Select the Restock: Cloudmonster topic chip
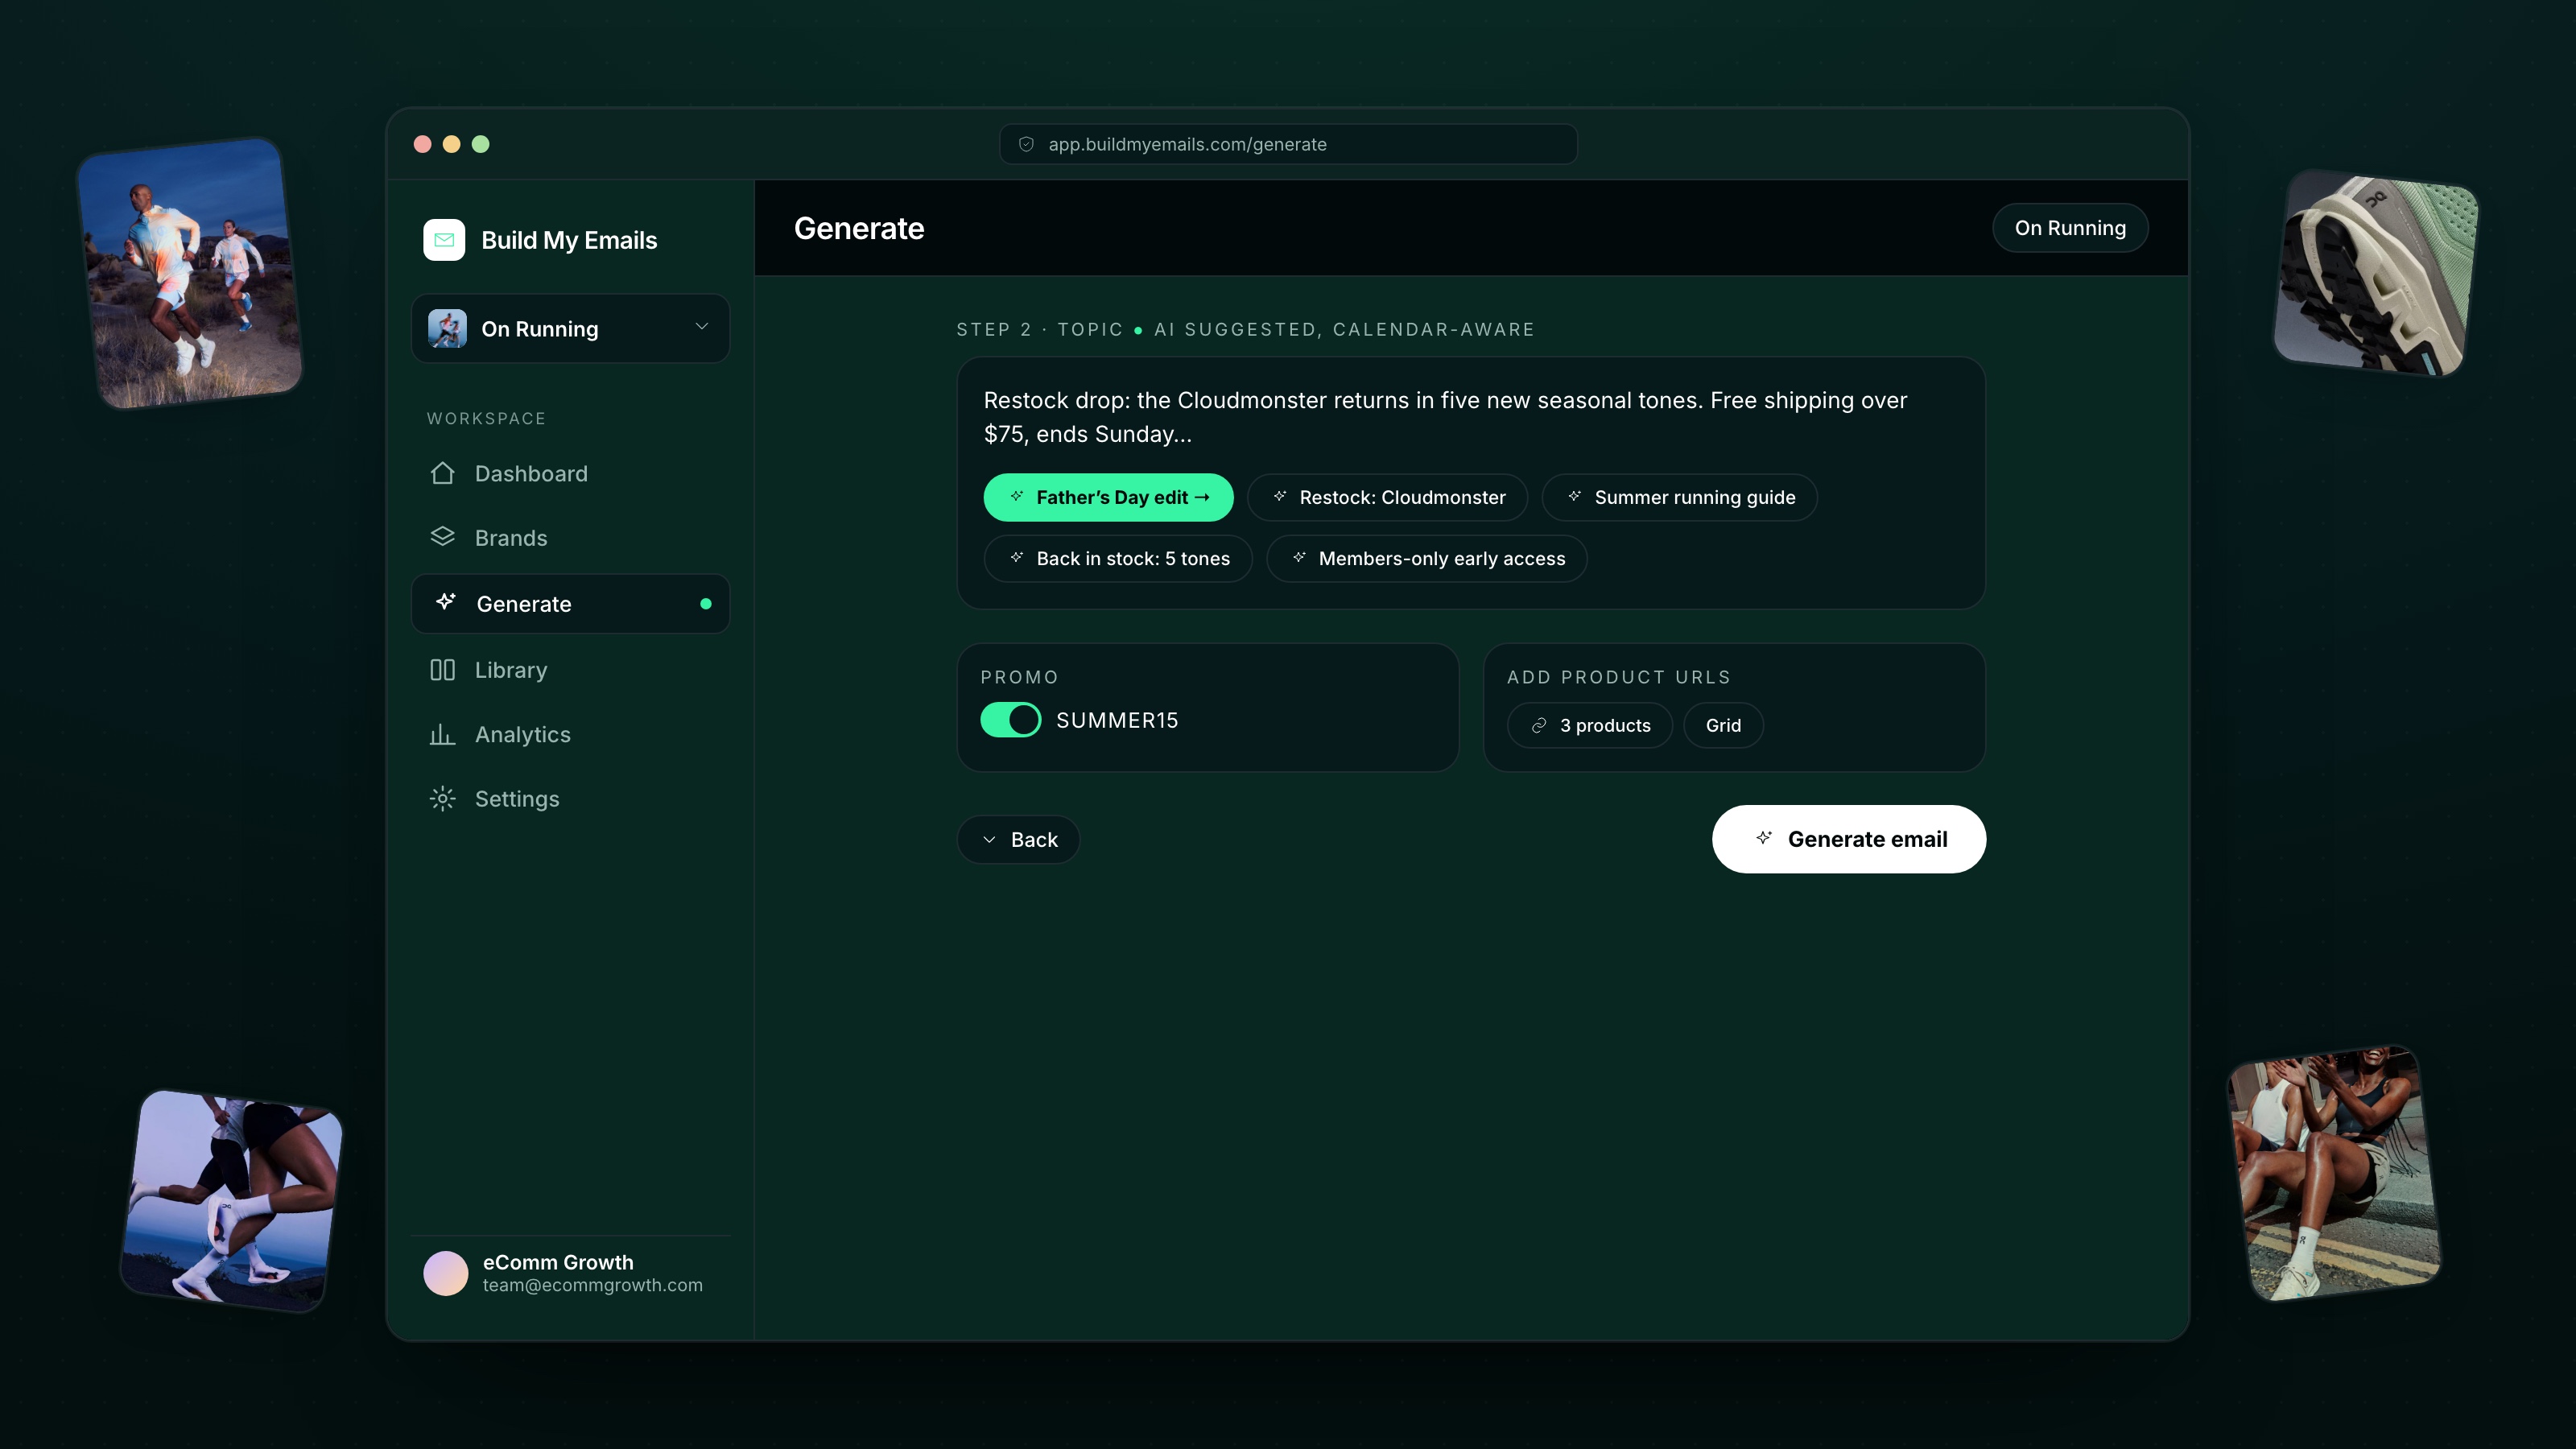Viewport: 2576px width, 1449px height. pyautogui.click(x=1387, y=497)
